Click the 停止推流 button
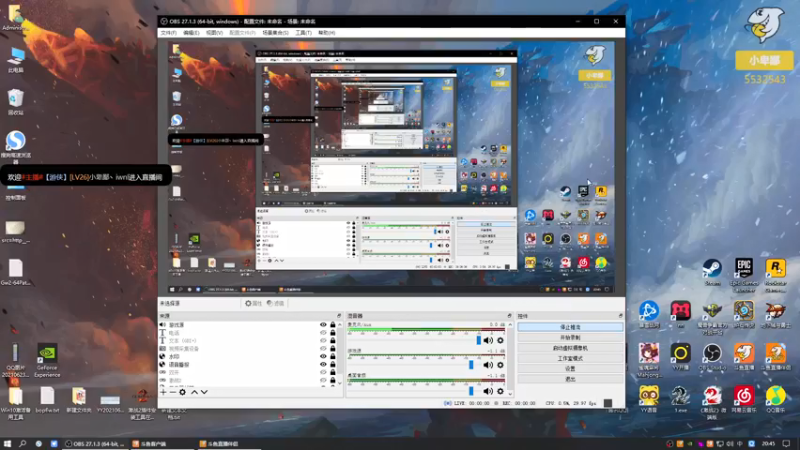This screenshot has width=800, height=450. tap(570, 327)
